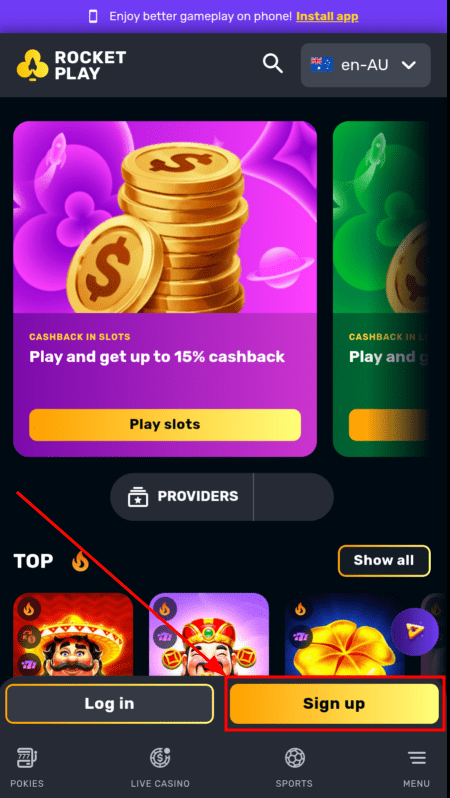Open the hamburger Menu icon
The height and width of the screenshot is (798, 450).
coord(417,758)
